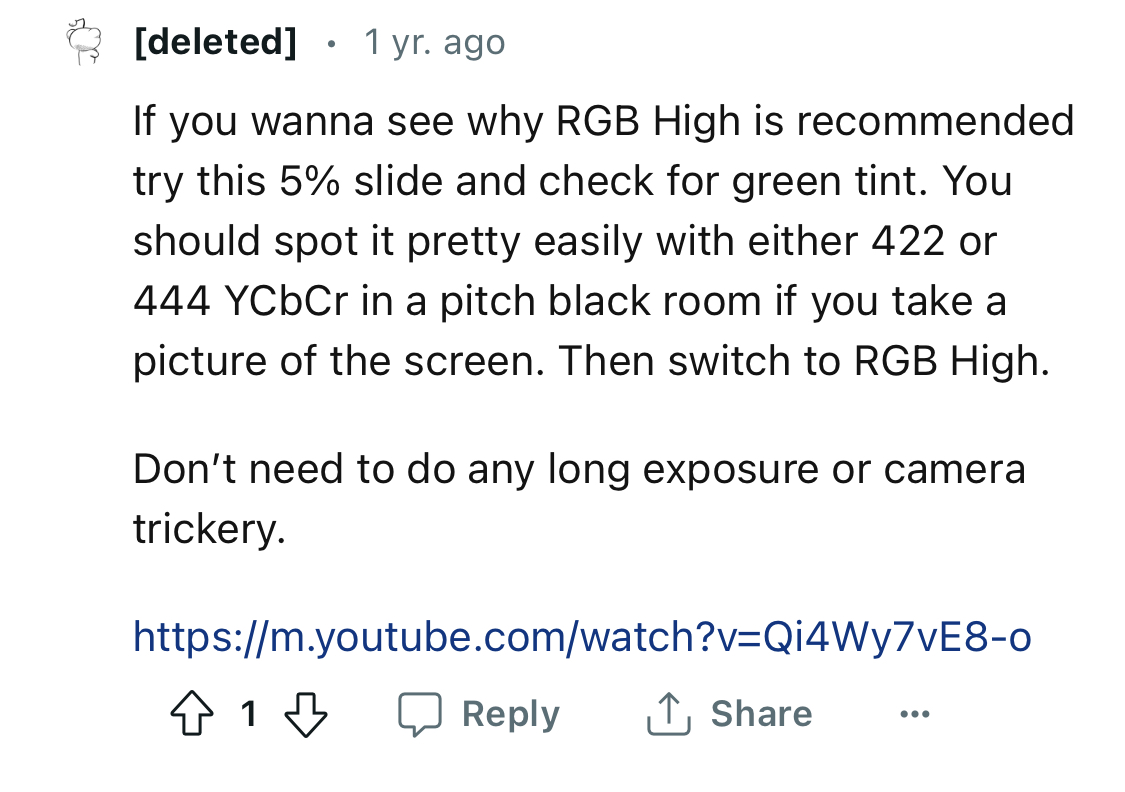This screenshot has height=792, width=1125.
Task: Click the sentence starting 'Don't need to do'
Action: pos(579,499)
